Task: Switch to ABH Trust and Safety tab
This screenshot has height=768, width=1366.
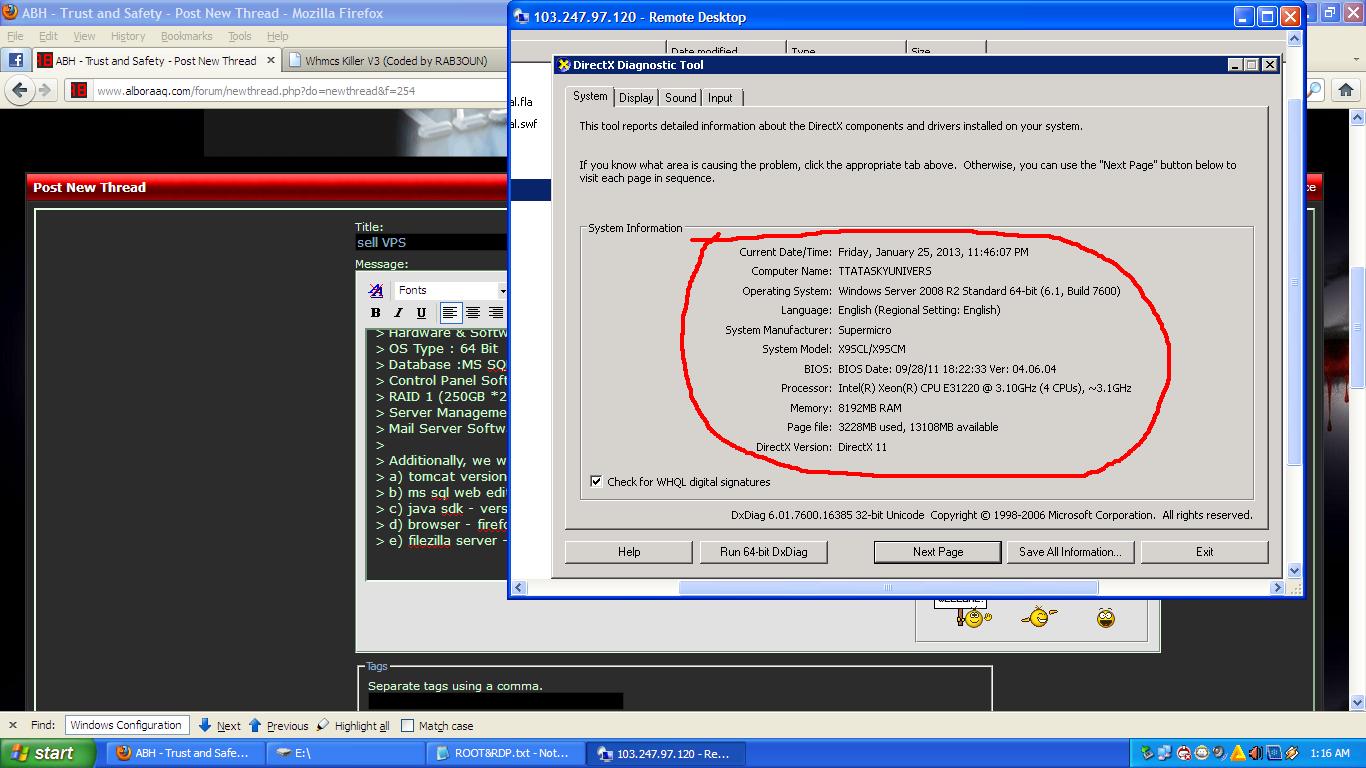Action: coord(157,61)
